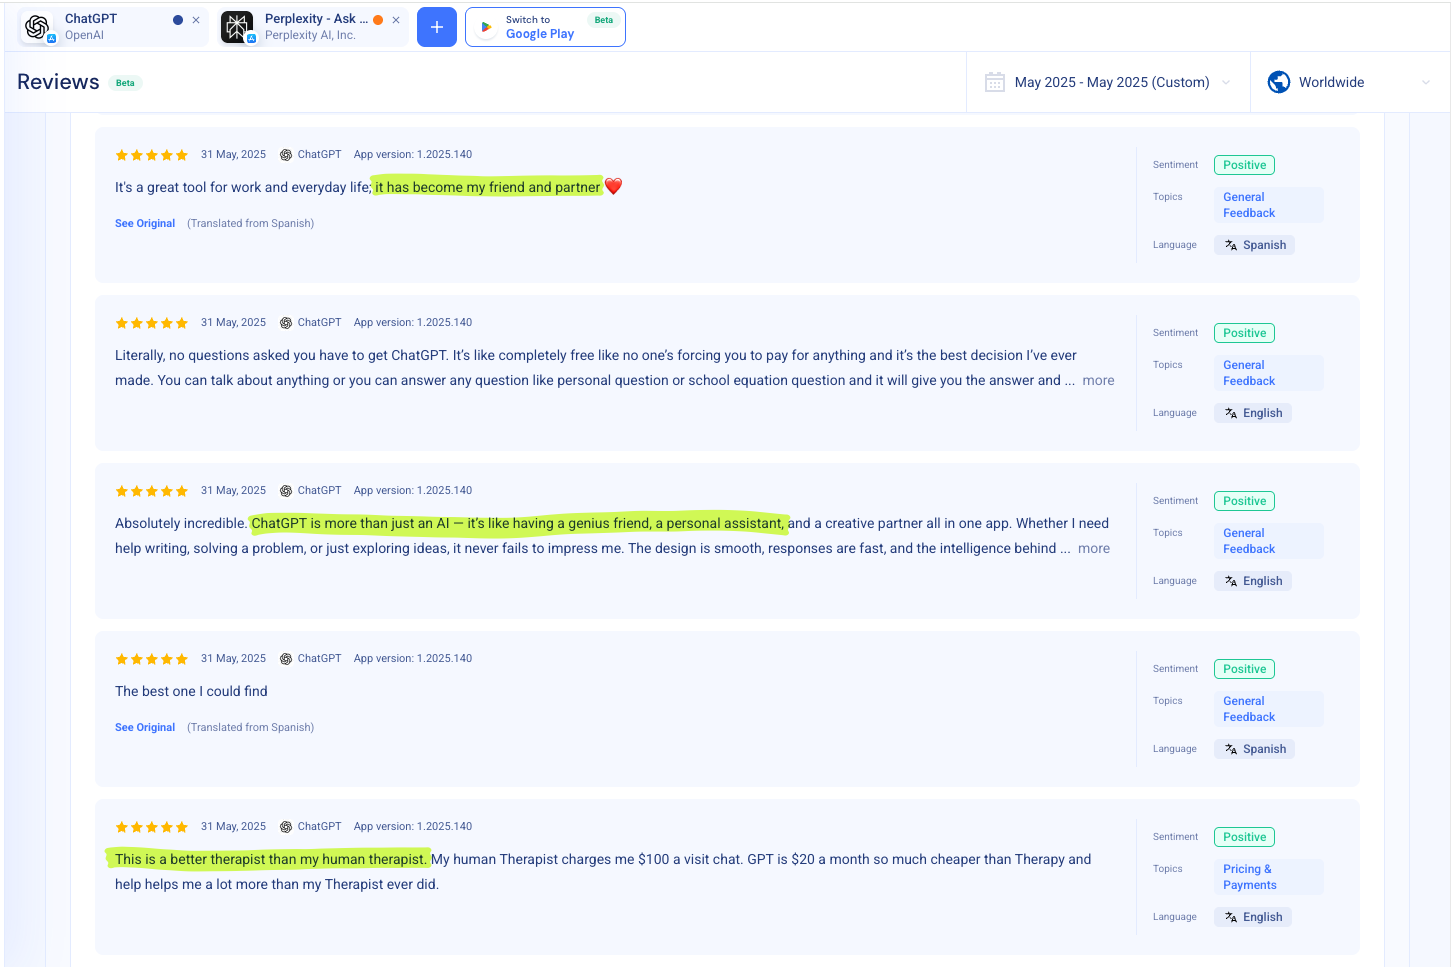Click the '31 May, 2025' date on the 'great tool for work' review
Screen dimensions: 1451x967
233,155
